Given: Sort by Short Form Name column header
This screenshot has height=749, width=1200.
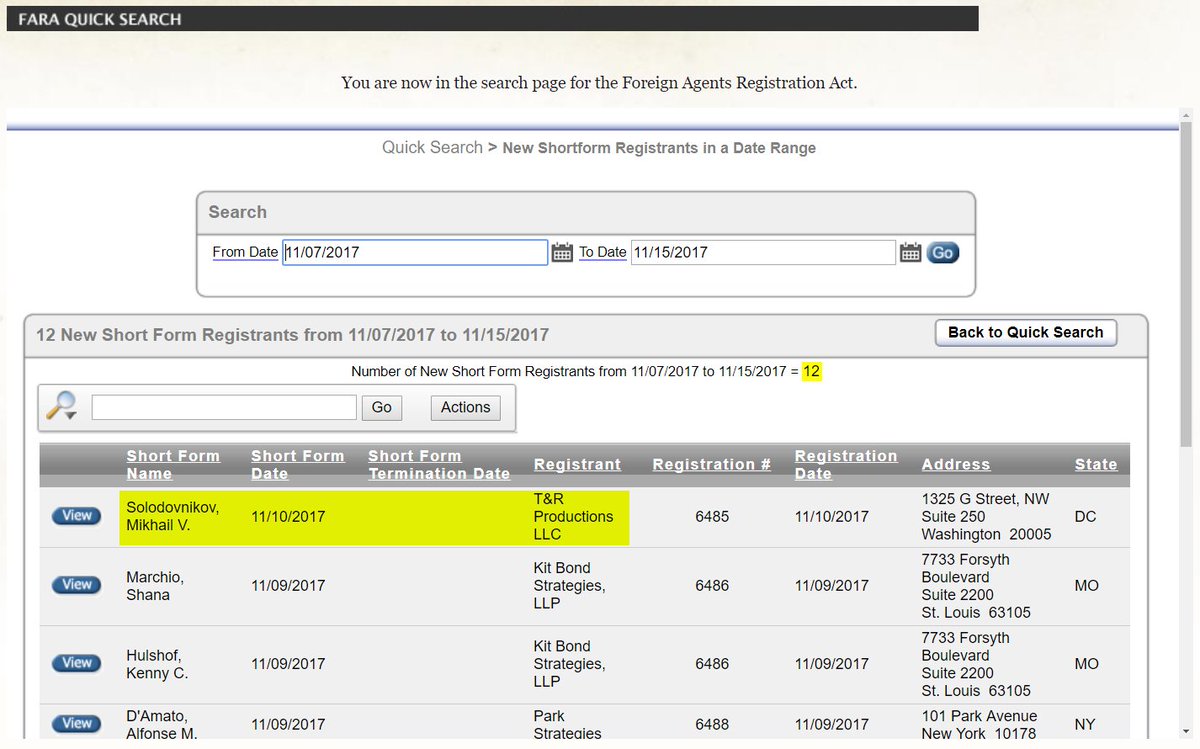Looking at the screenshot, I should (173, 464).
